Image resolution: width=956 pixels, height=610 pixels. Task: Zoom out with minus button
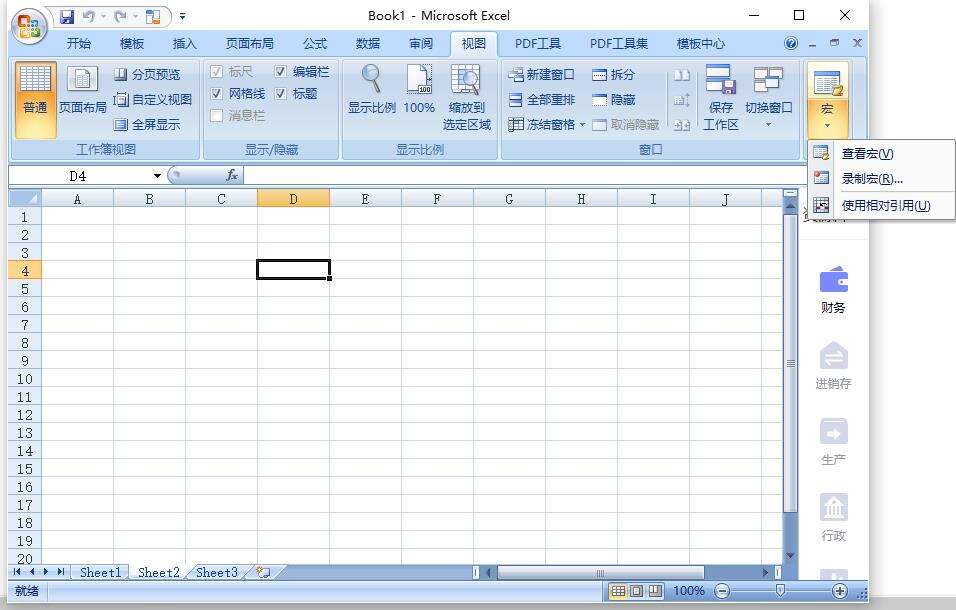[x=722, y=590]
